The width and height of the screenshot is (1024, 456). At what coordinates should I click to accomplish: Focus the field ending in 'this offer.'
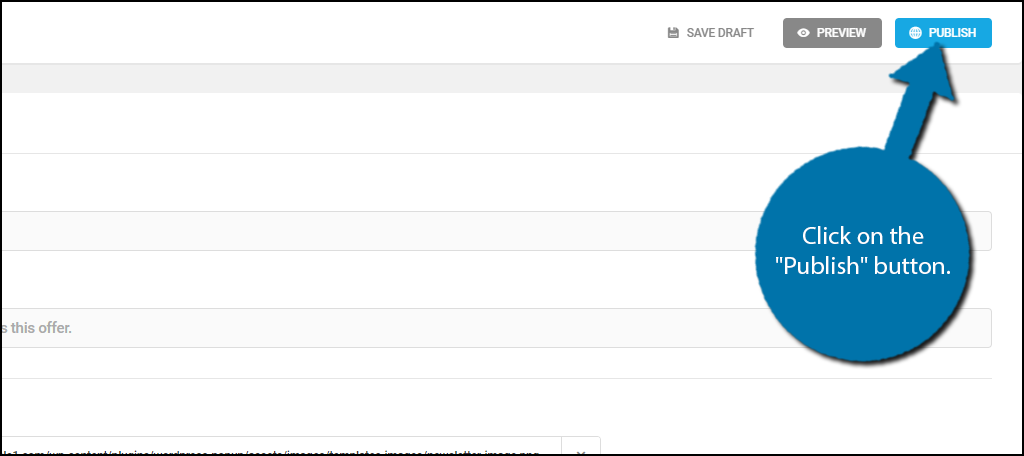point(496,328)
